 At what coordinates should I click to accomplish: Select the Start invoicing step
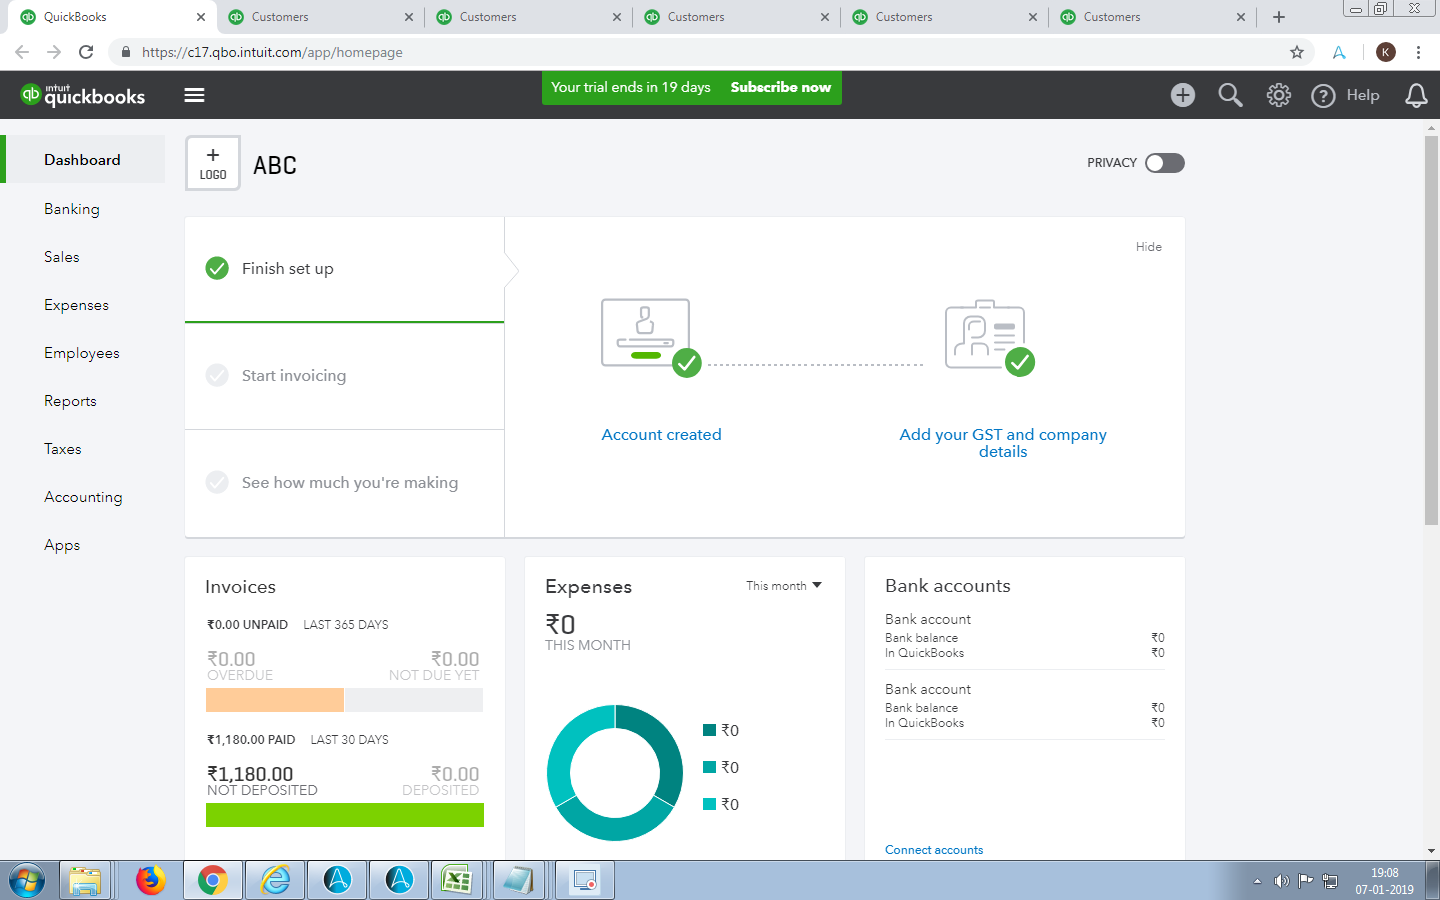tap(294, 376)
